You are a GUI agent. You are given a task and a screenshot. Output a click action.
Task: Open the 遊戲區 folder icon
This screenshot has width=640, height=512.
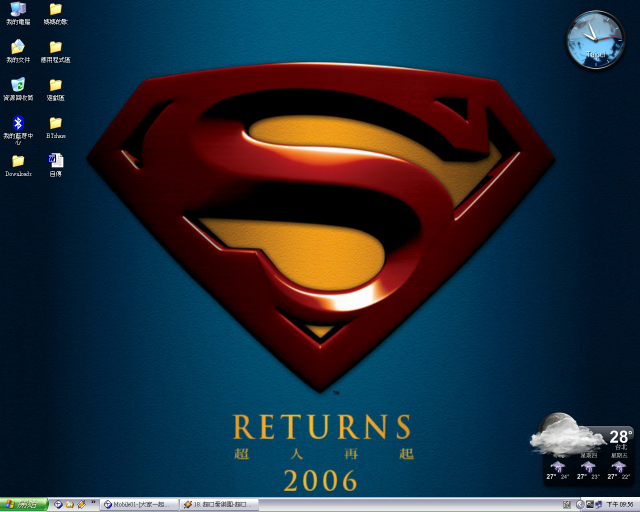click(56, 89)
